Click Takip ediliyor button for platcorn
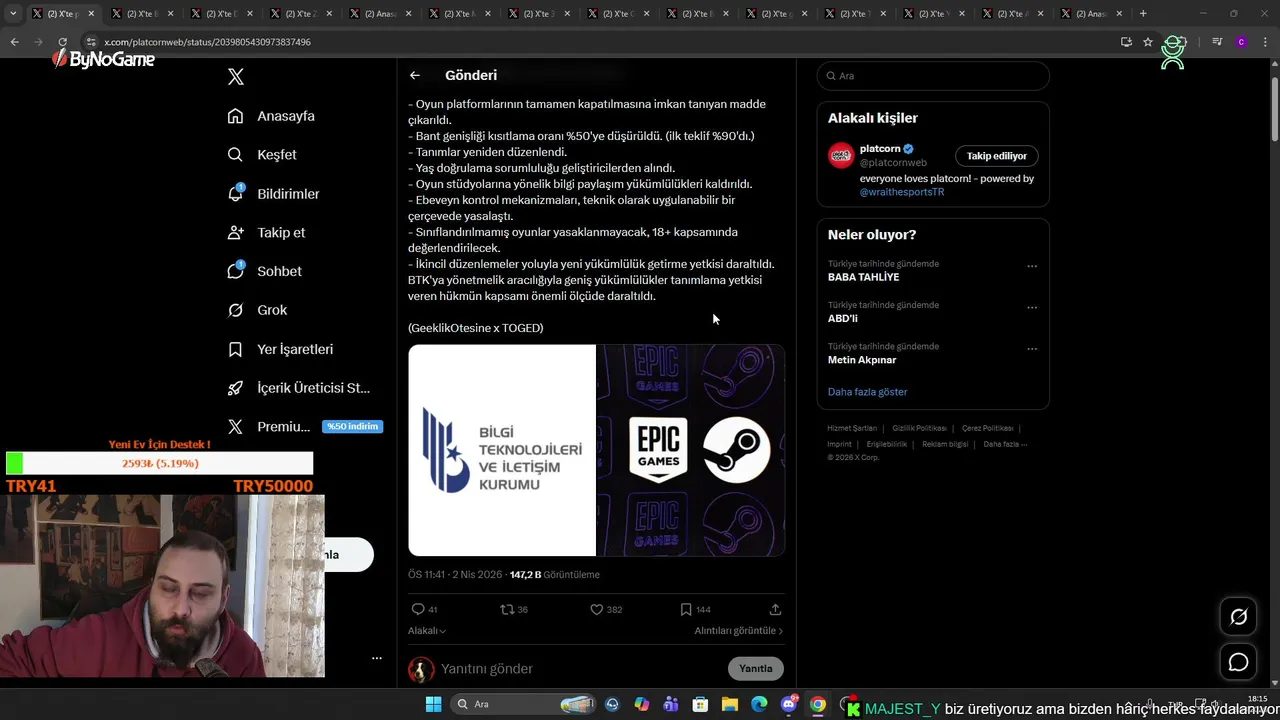The height and width of the screenshot is (720, 1280). coord(996,156)
